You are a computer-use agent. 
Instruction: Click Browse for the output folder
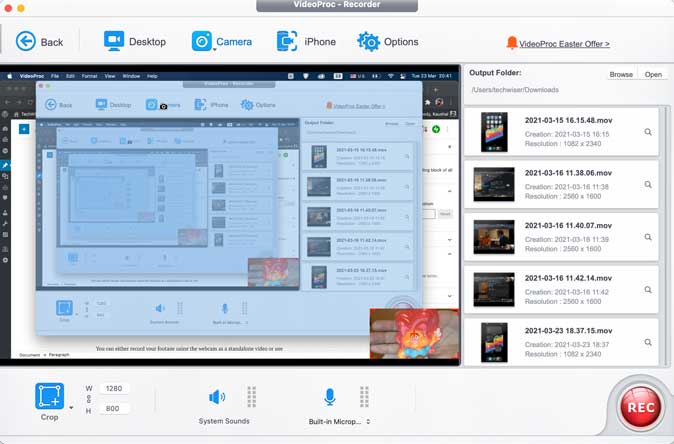[621, 74]
